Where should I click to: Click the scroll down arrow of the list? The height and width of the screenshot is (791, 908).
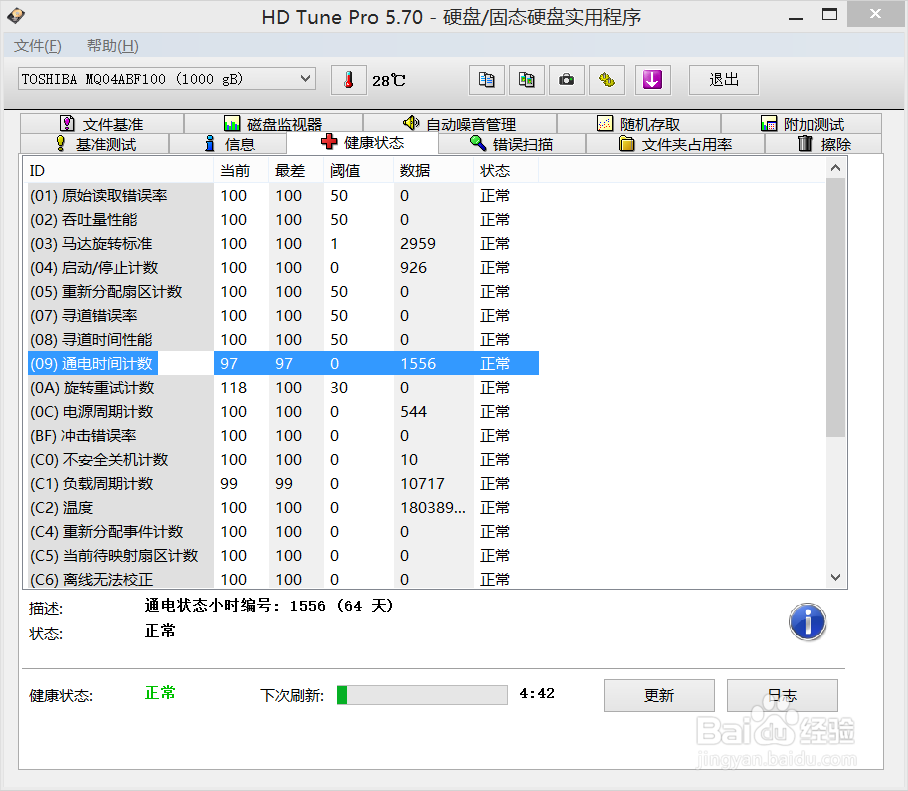tap(835, 577)
